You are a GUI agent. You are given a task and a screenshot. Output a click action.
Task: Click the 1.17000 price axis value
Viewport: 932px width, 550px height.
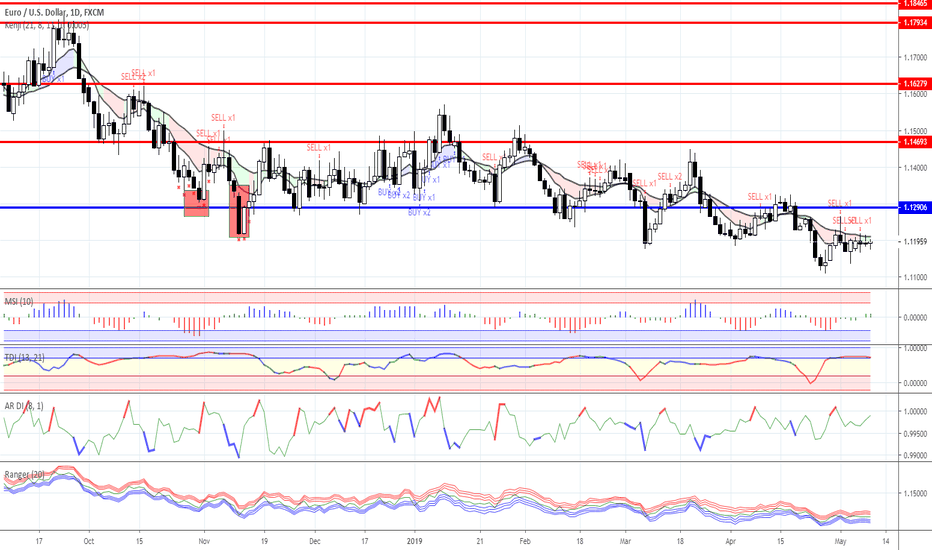pyautogui.click(x=915, y=58)
